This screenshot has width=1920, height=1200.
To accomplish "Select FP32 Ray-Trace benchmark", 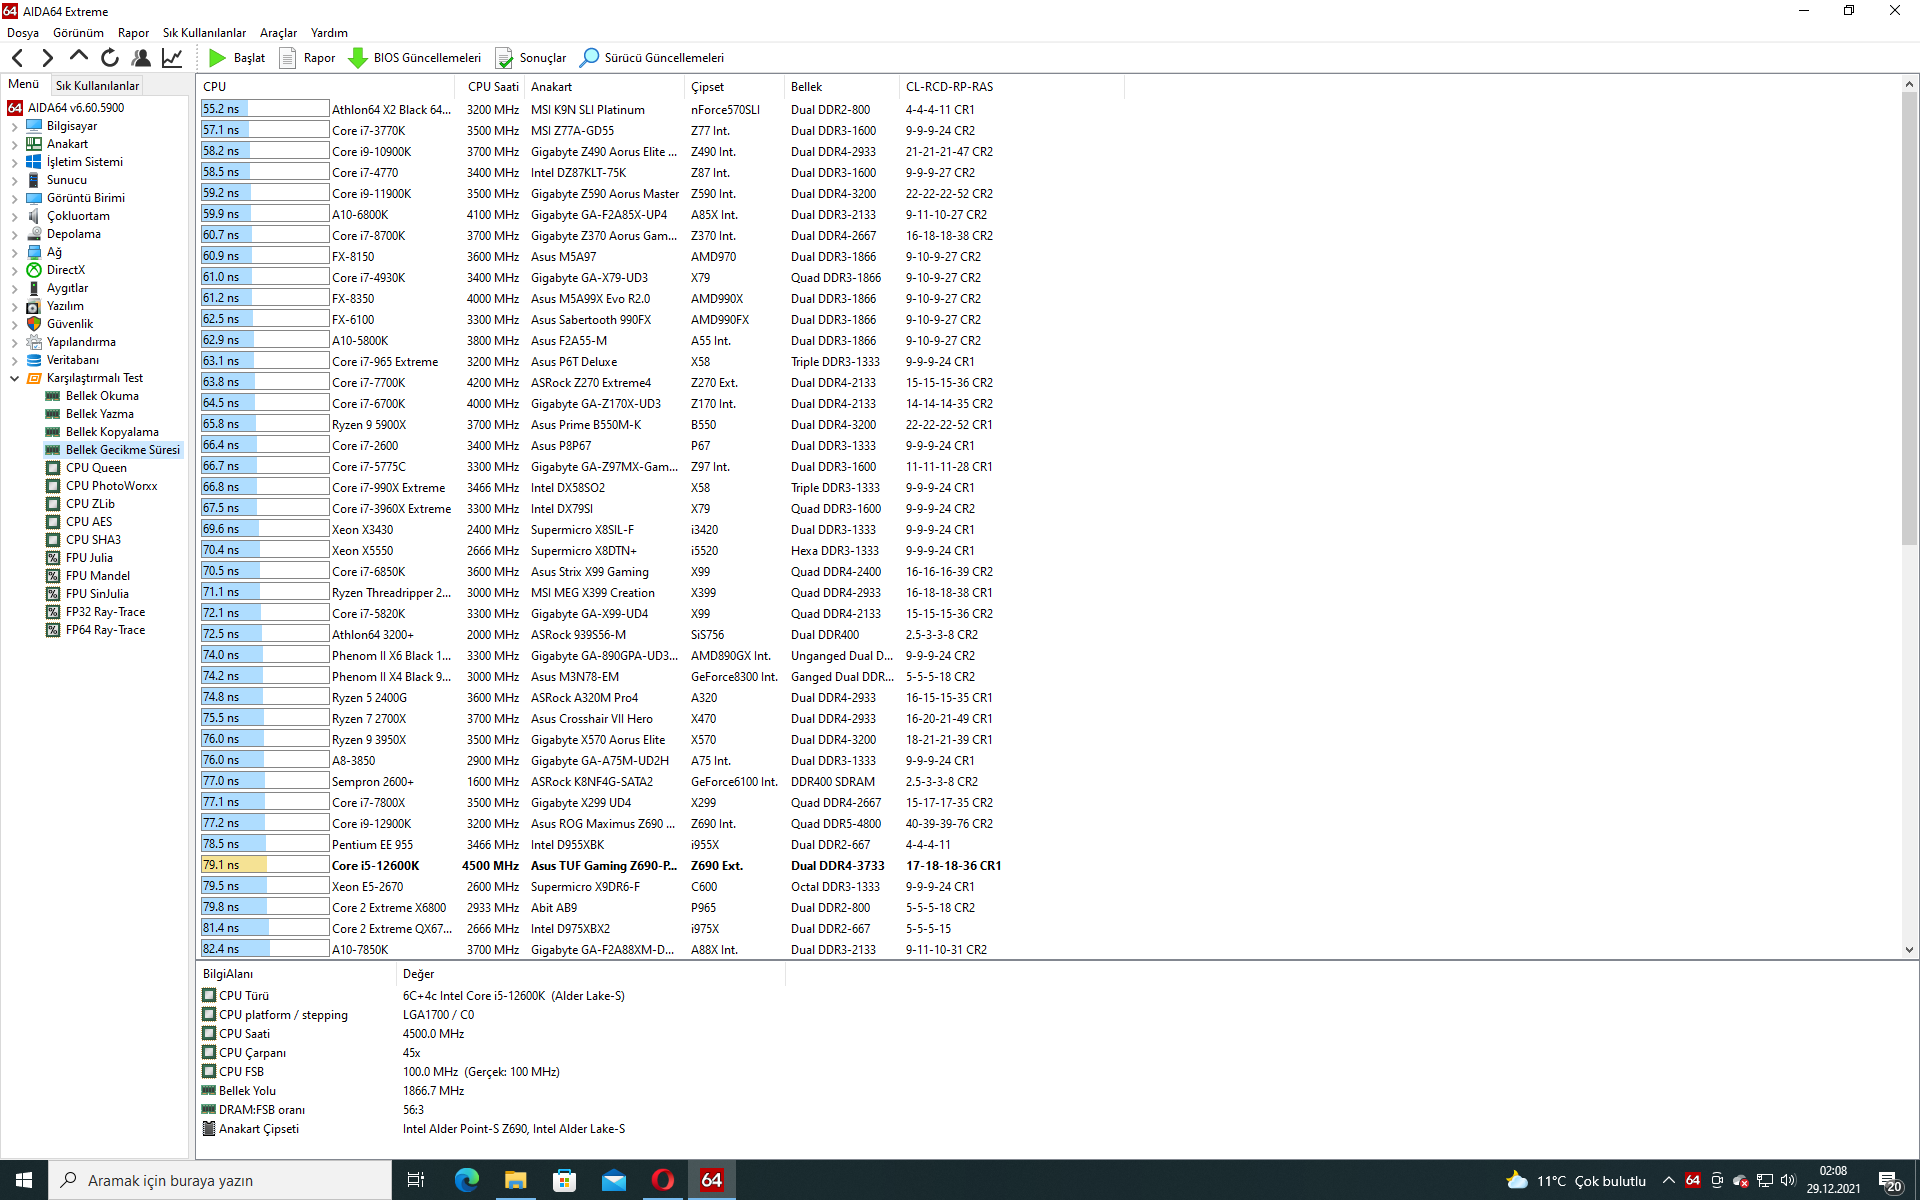I will tap(105, 612).
